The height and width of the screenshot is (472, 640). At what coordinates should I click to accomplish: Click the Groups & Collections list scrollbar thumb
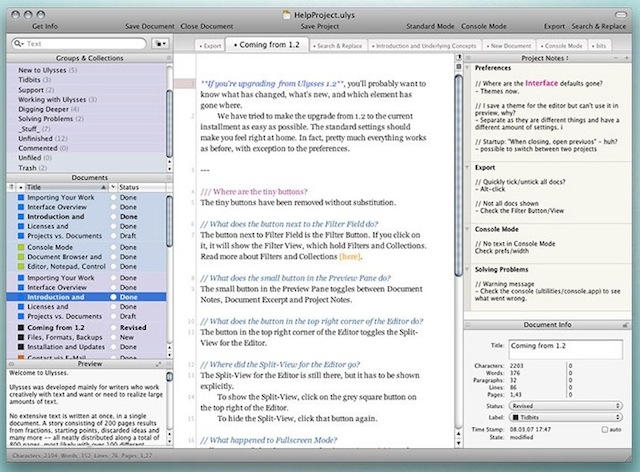169,123
